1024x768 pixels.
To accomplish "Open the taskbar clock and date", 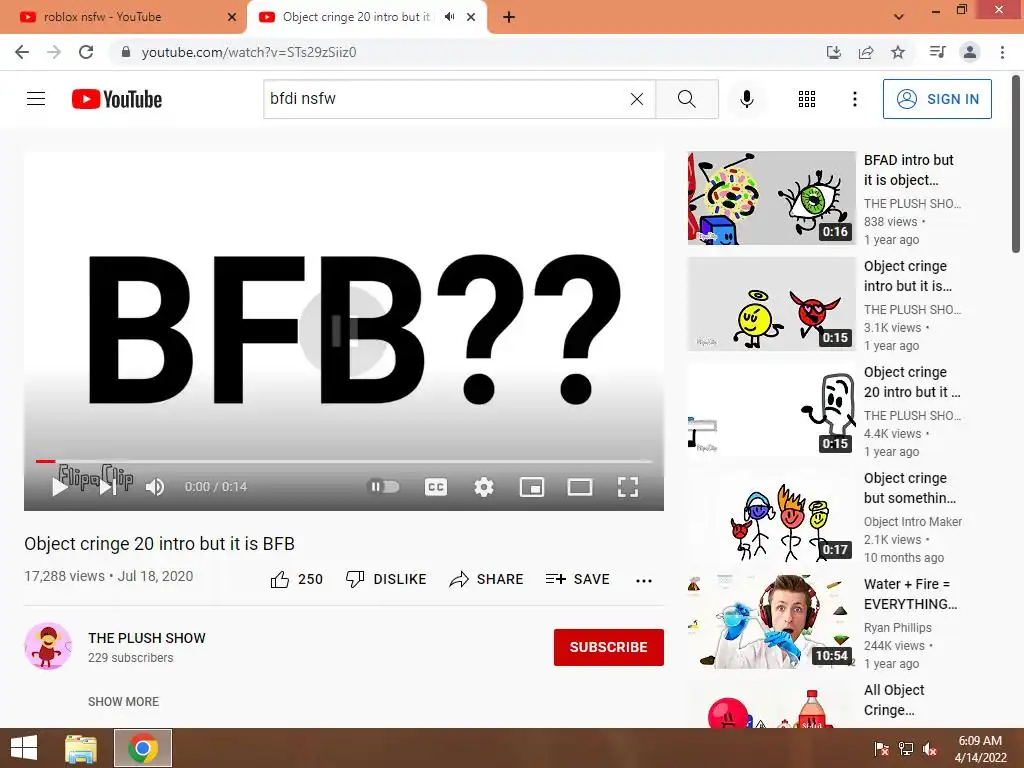I will [x=980, y=749].
